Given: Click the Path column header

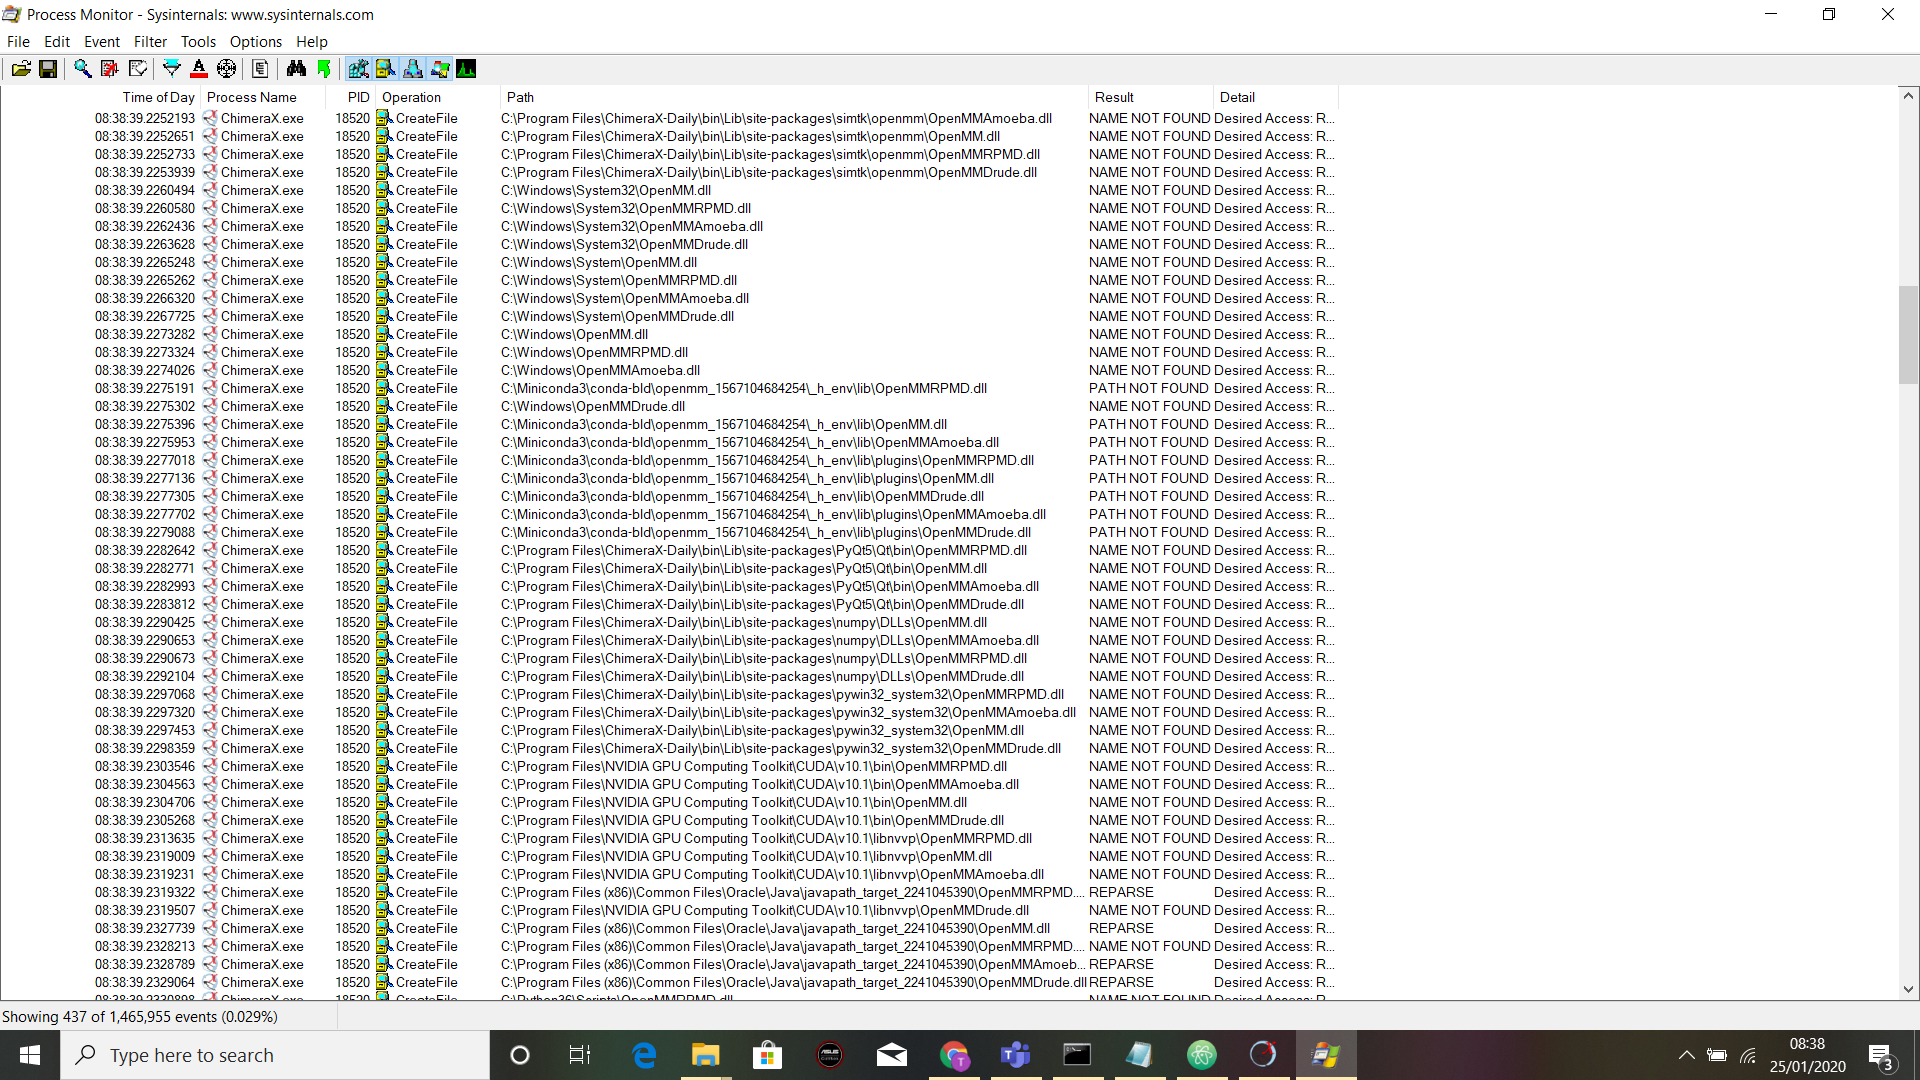Looking at the screenshot, I should (x=520, y=97).
